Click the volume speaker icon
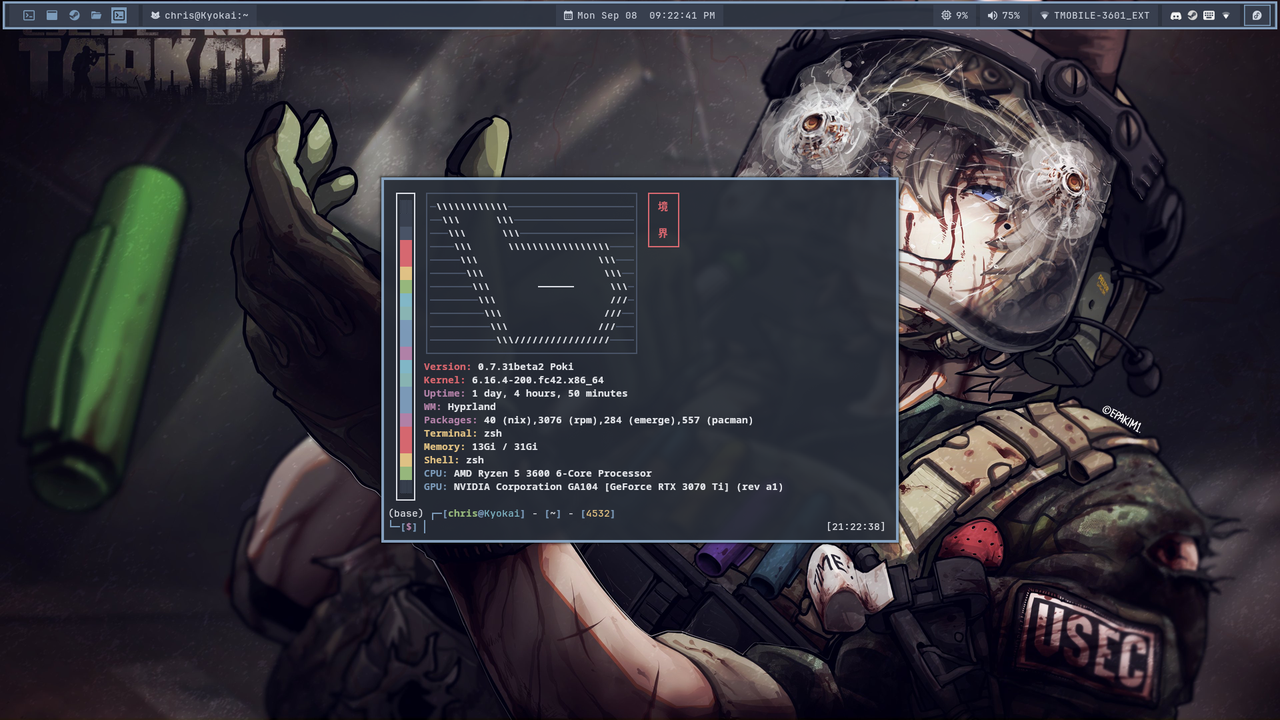 (x=992, y=15)
